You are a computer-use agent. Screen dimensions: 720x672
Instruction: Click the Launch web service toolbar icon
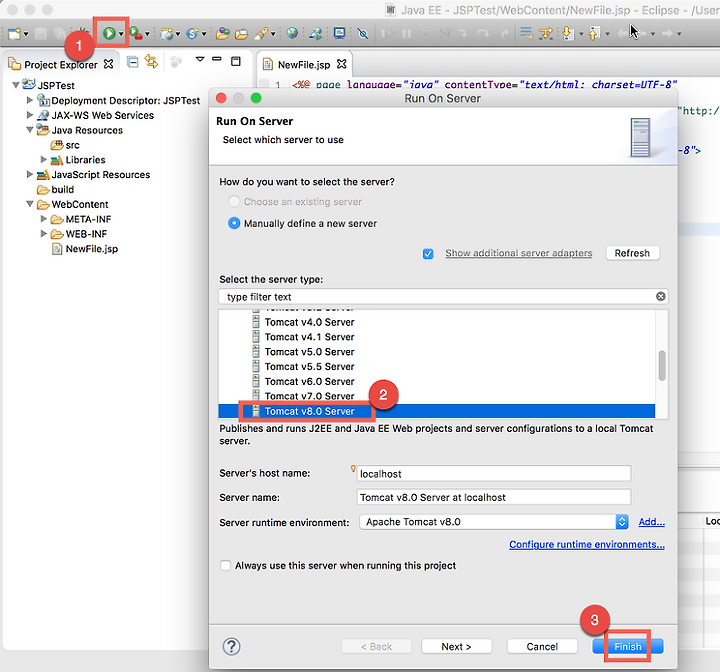(x=315, y=34)
